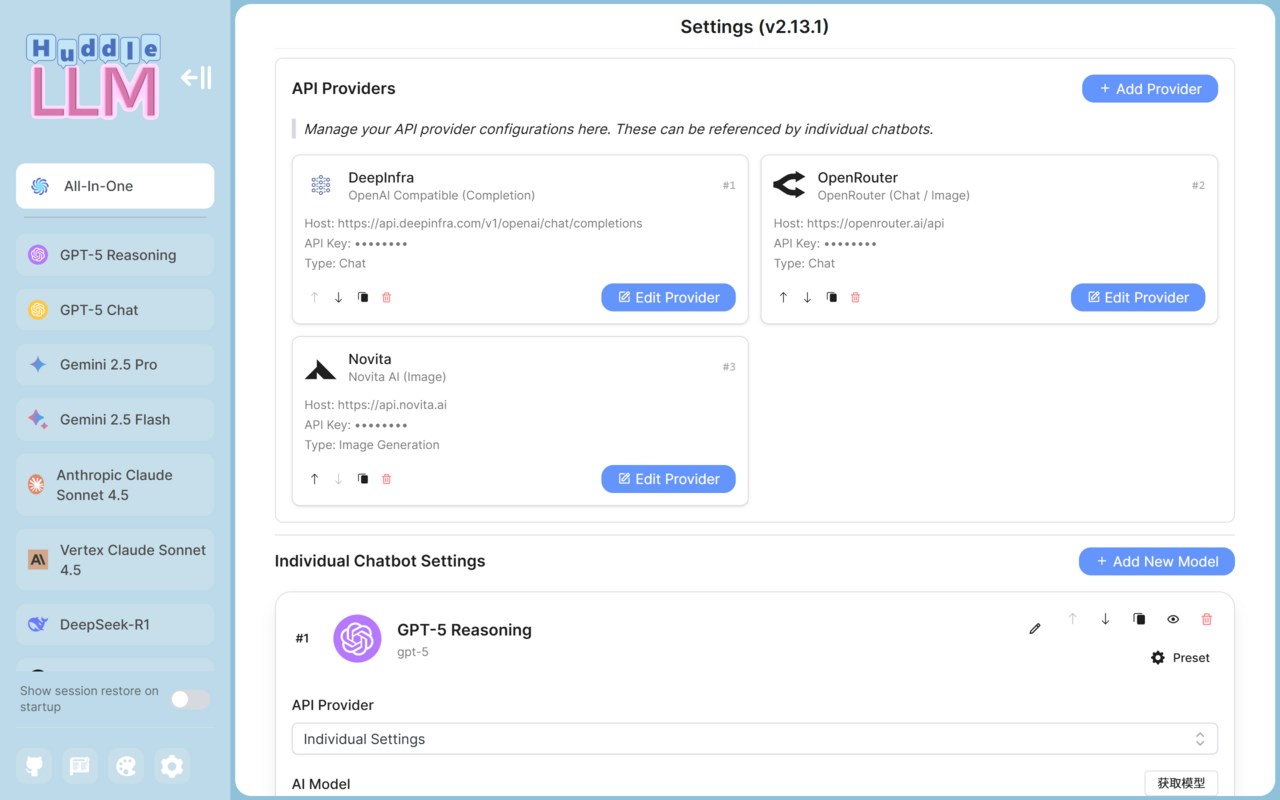1280x800 pixels.
Task: Click the settings gear icon in sidebar footer
Action: [172, 766]
